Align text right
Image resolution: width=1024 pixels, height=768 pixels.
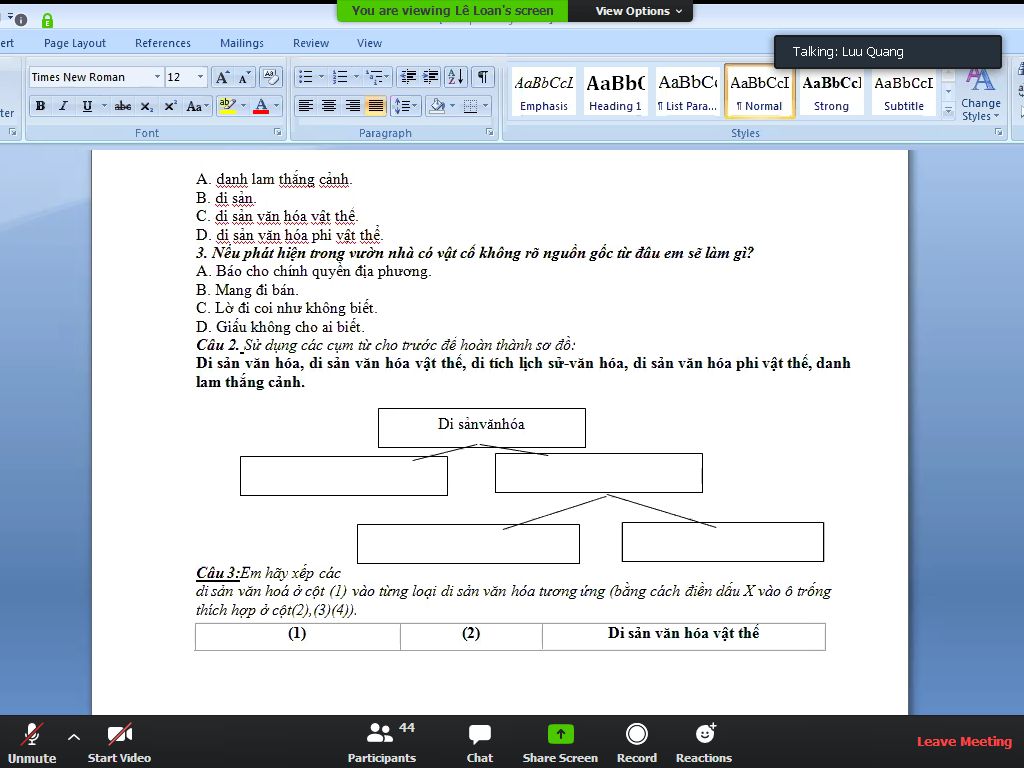pyautogui.click(x=353, y=106)
